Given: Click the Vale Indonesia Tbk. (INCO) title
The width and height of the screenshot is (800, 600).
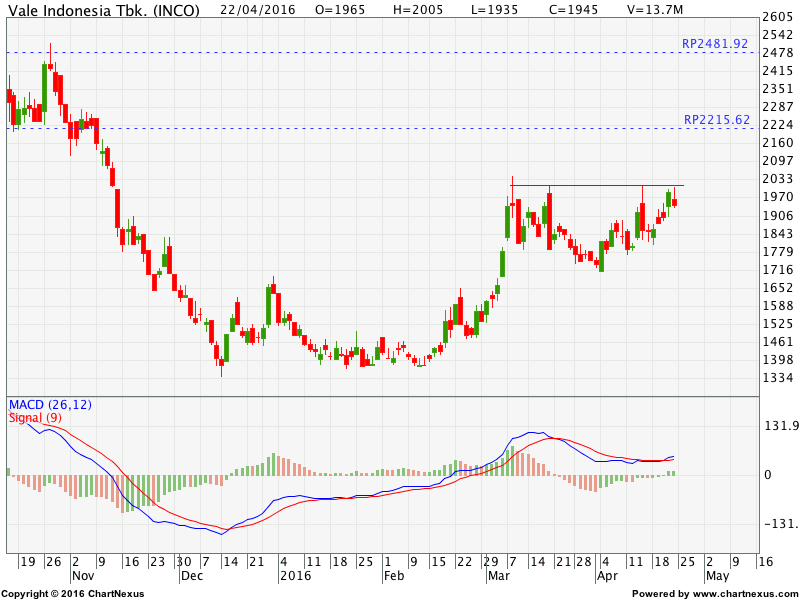Looking at the screenshot, I should click(x=104, y=10).
